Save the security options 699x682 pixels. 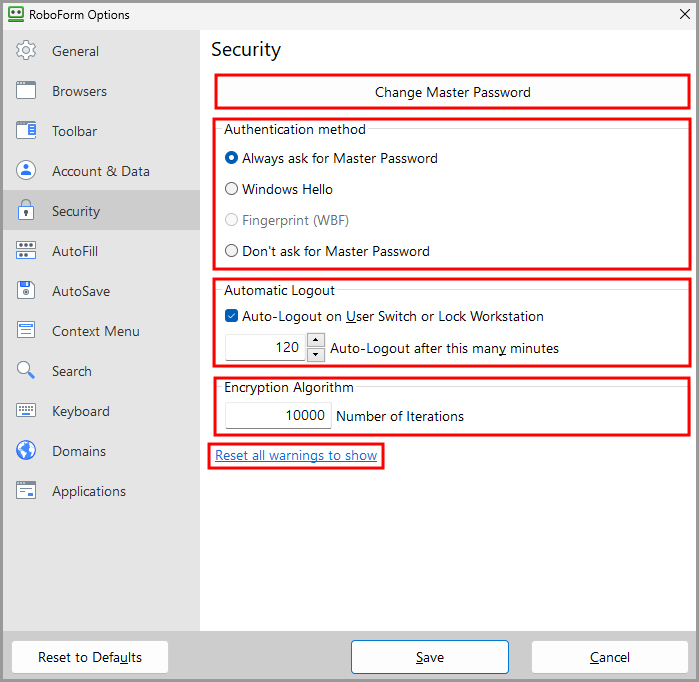[x=430, y=657]
